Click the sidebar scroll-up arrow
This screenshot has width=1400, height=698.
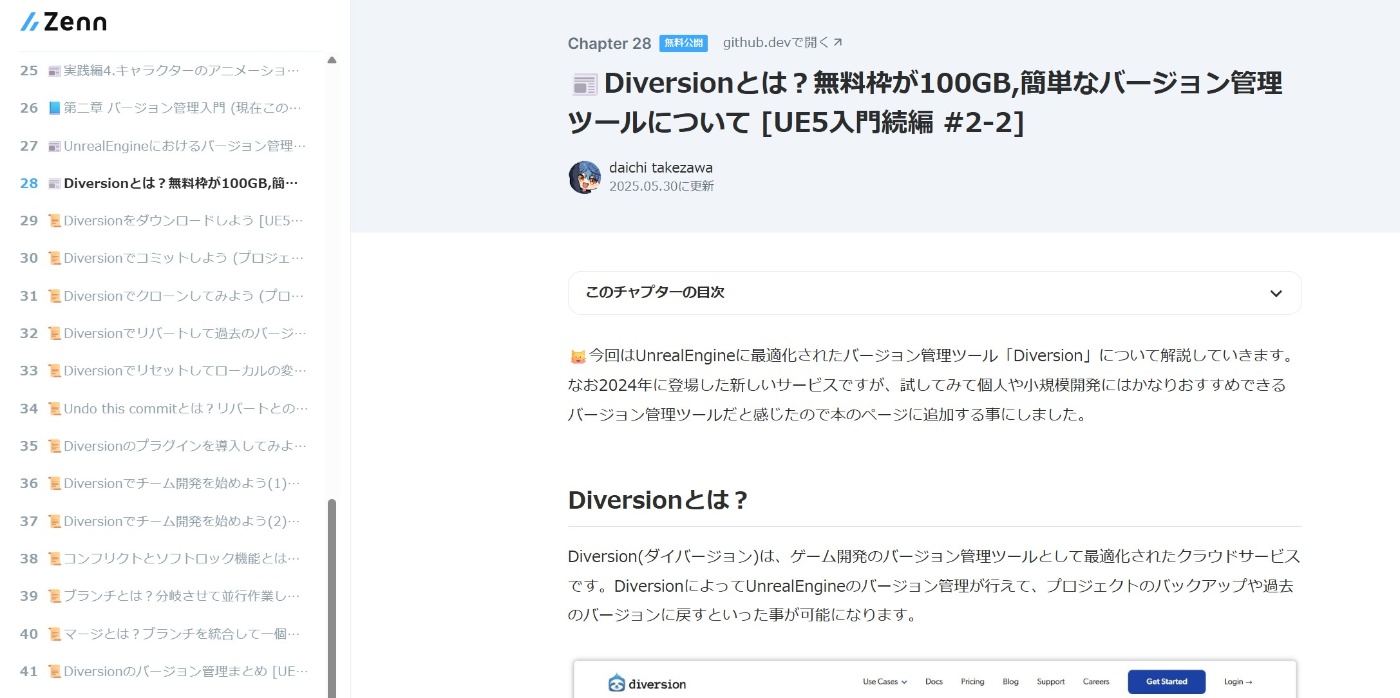(x=332, y=60)
